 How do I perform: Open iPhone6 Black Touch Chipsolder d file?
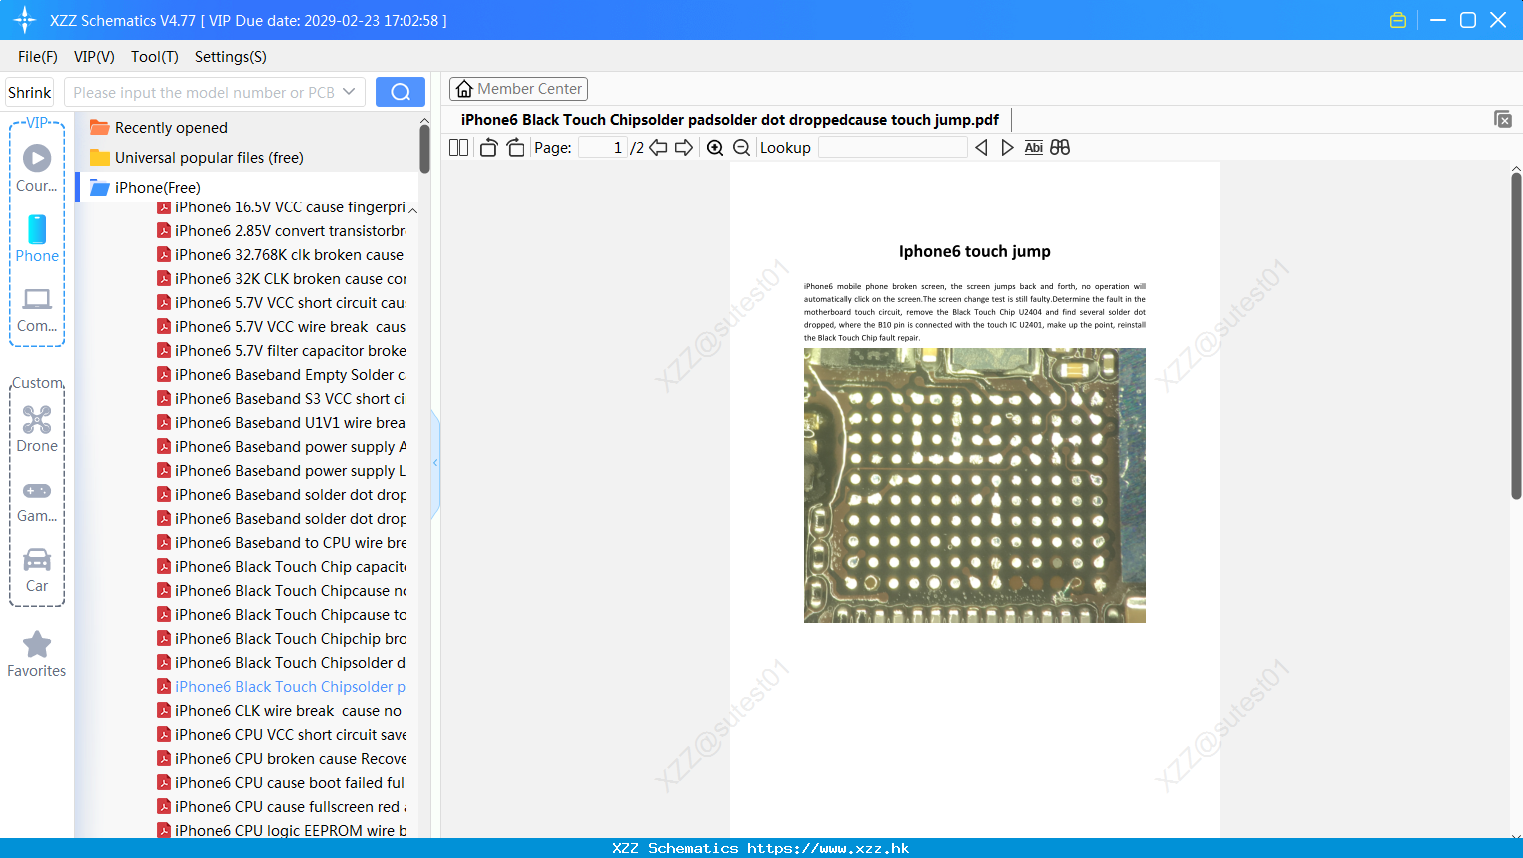[281, 663]
